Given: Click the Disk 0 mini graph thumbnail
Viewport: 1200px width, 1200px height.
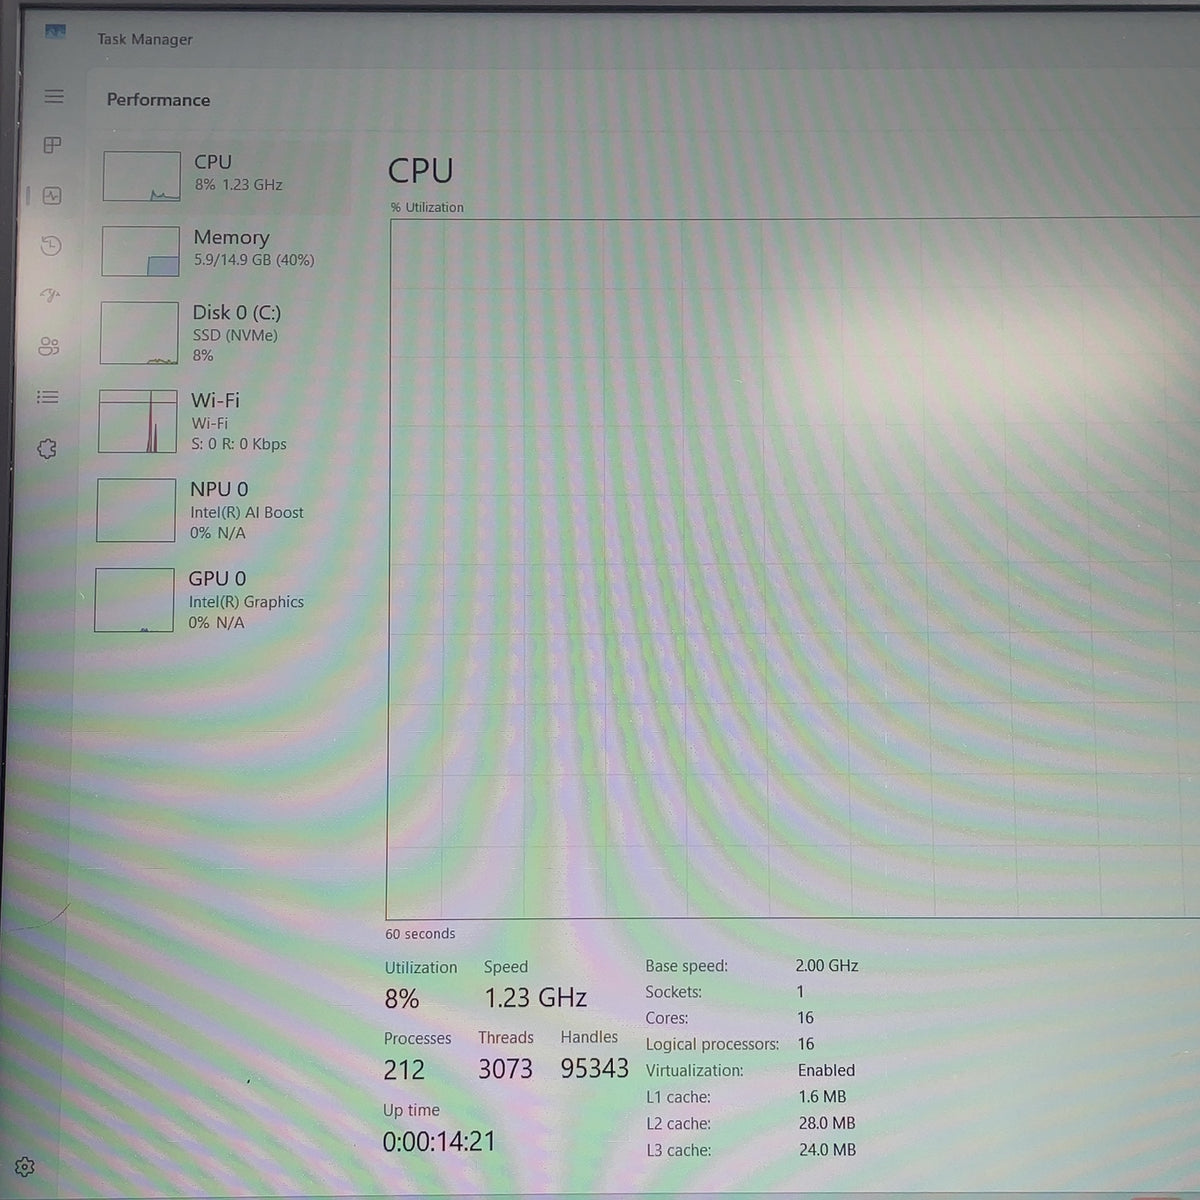Looking at the screenshot, I should tap(139, 334).
